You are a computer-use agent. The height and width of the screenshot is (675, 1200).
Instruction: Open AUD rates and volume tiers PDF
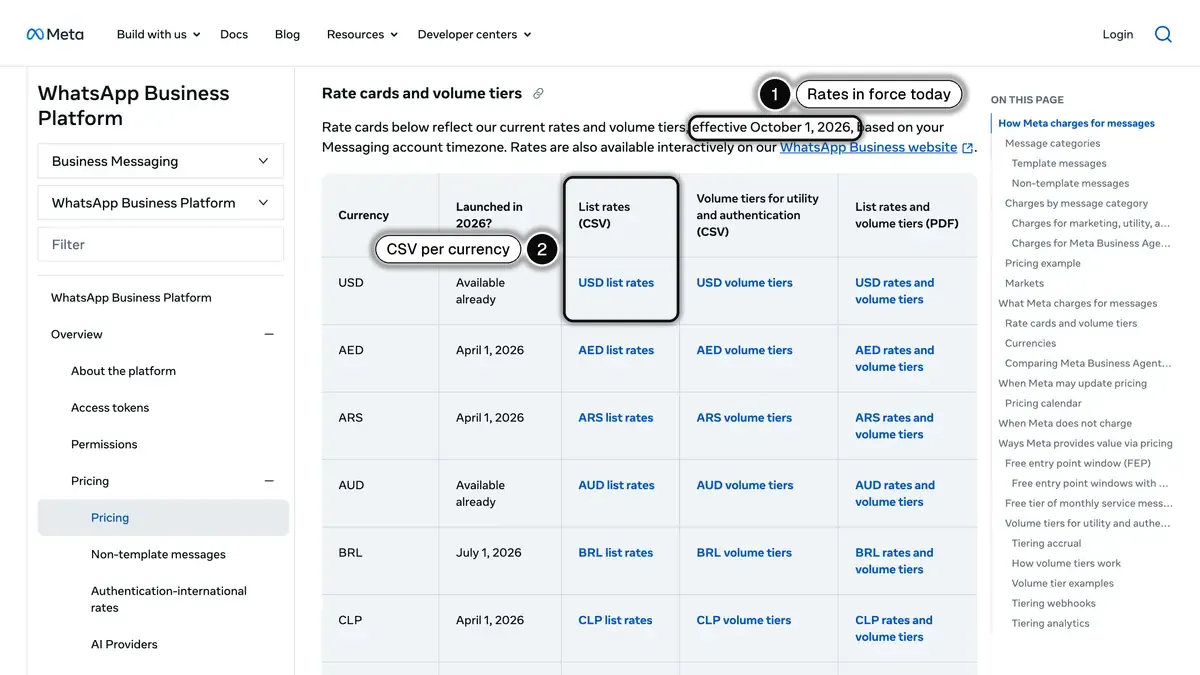(894, 493)
